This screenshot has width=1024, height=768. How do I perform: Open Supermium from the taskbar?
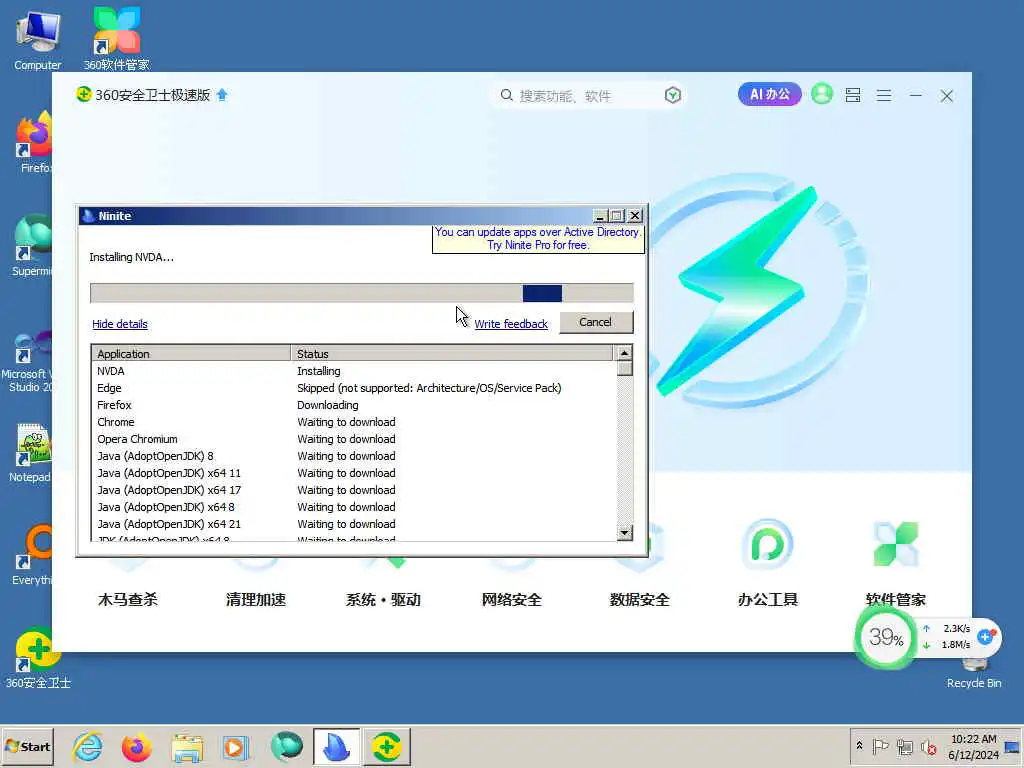coord(286,747)
